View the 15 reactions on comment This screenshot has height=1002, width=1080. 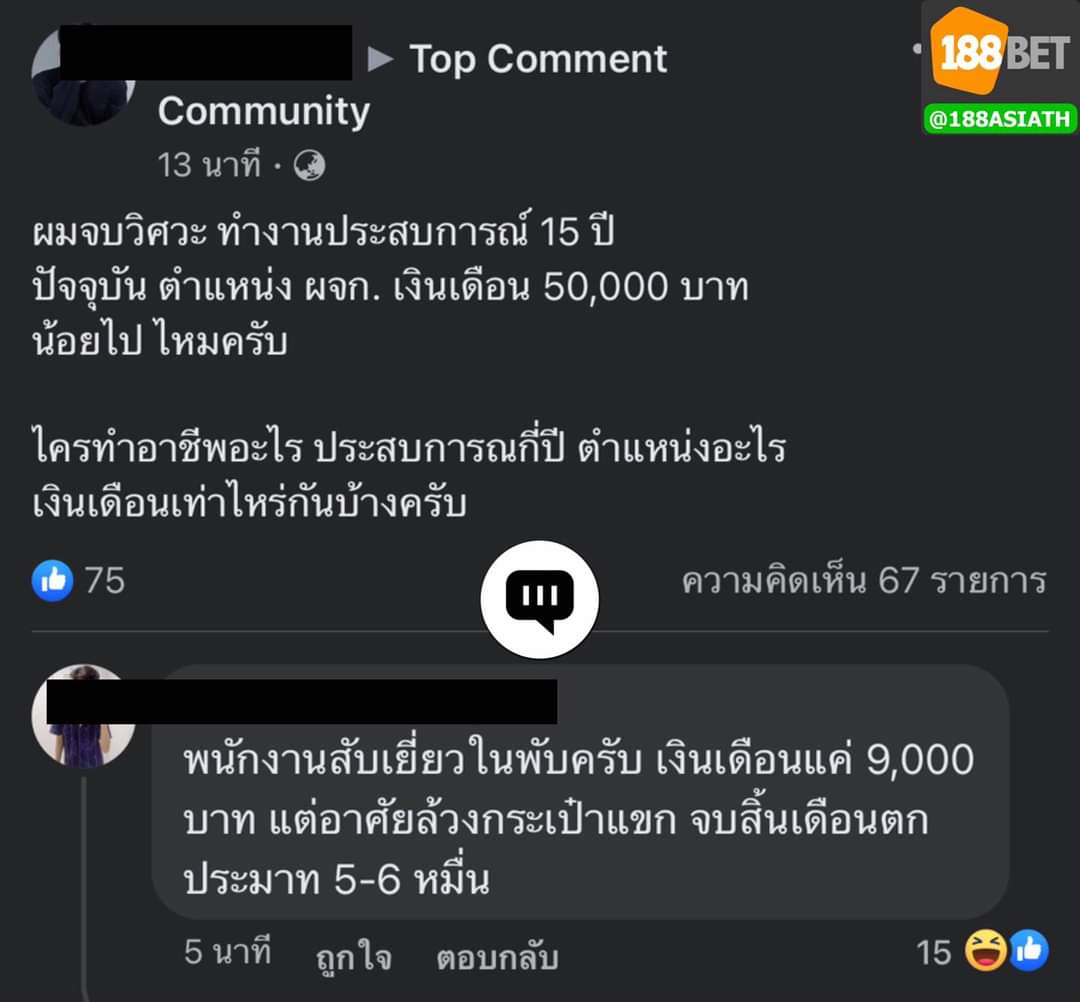point(933,953)
